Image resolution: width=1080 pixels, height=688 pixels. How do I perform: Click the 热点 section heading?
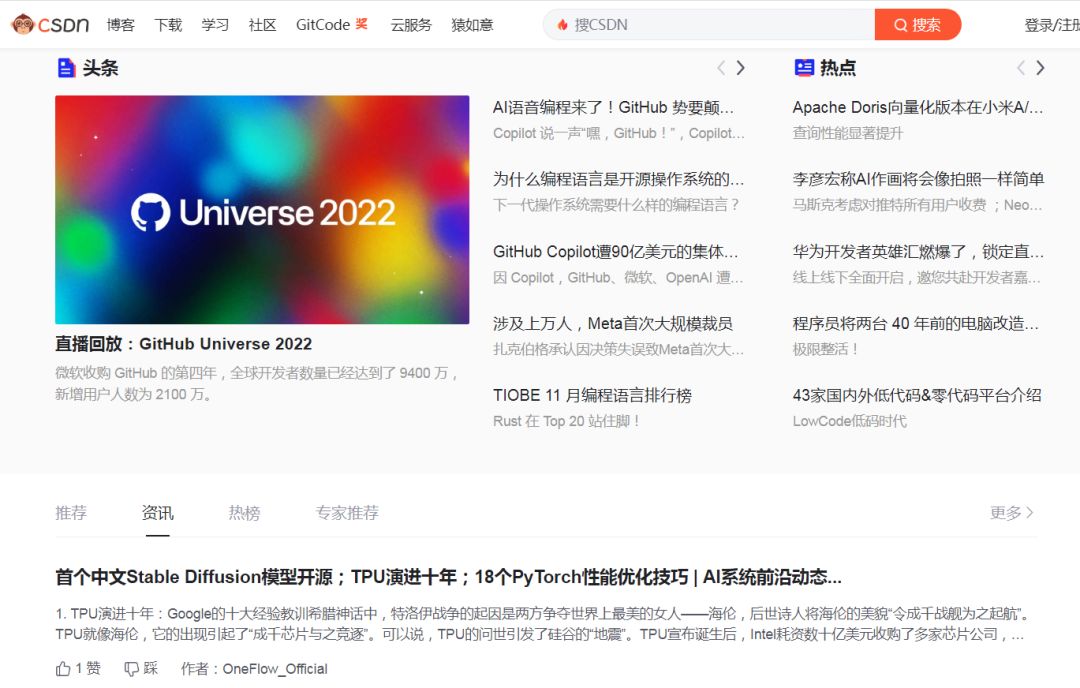tap(838, 67)
